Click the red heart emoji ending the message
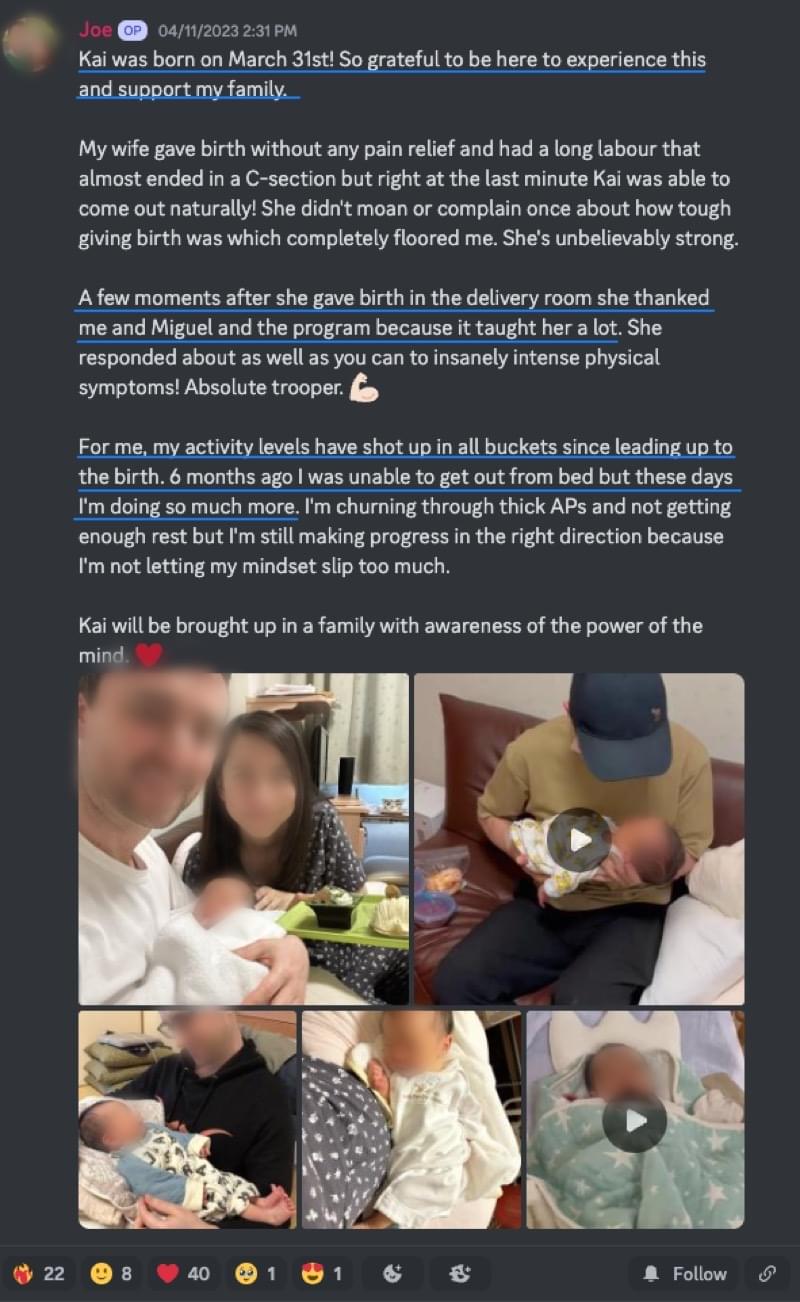The width and height of the screenshot is (800, 1302). [149, 656]
